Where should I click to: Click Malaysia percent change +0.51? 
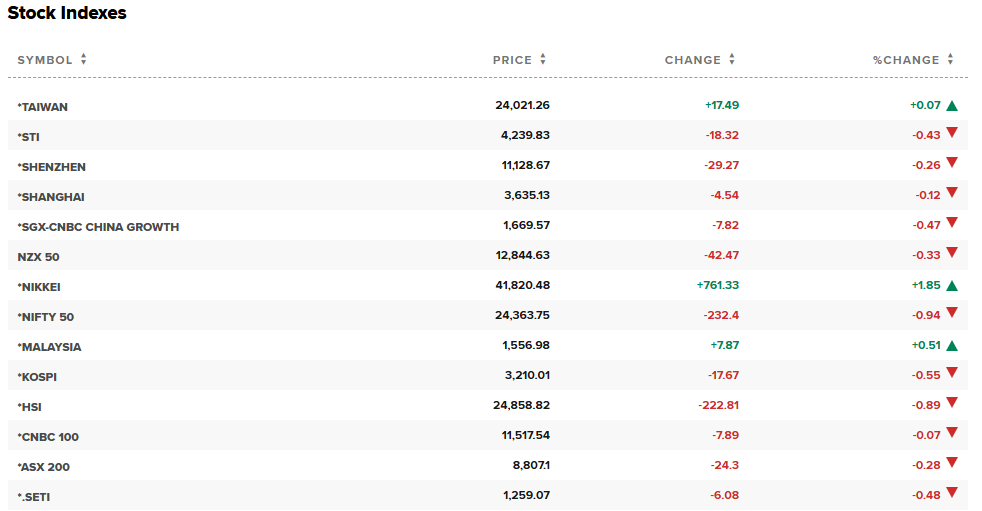click(926, 346)
